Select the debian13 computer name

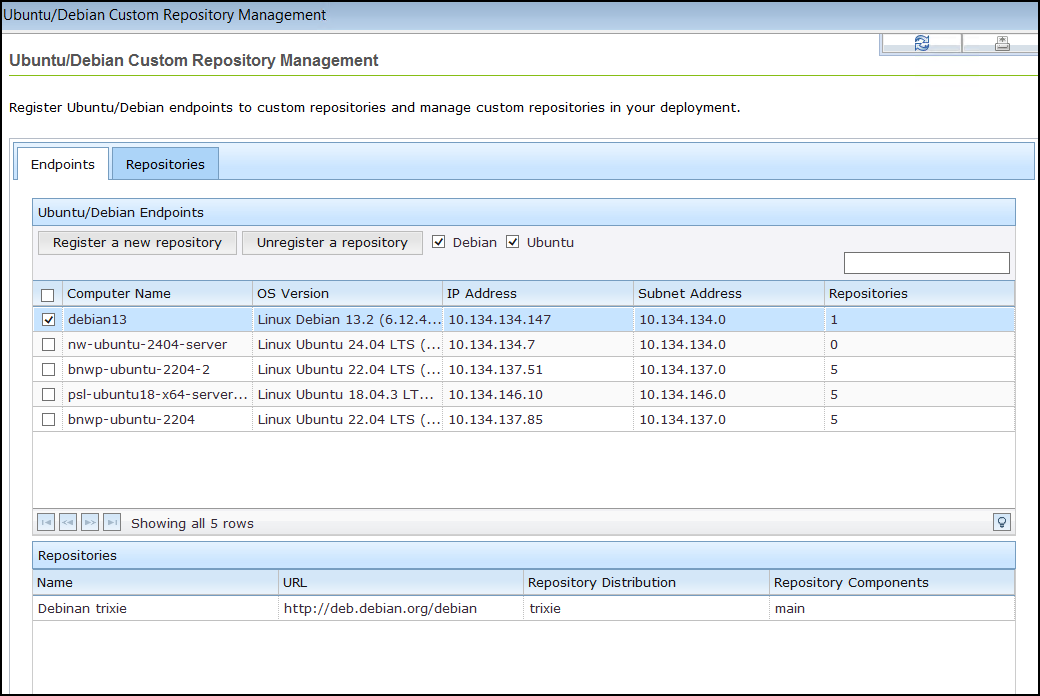(x=97, y=320)
